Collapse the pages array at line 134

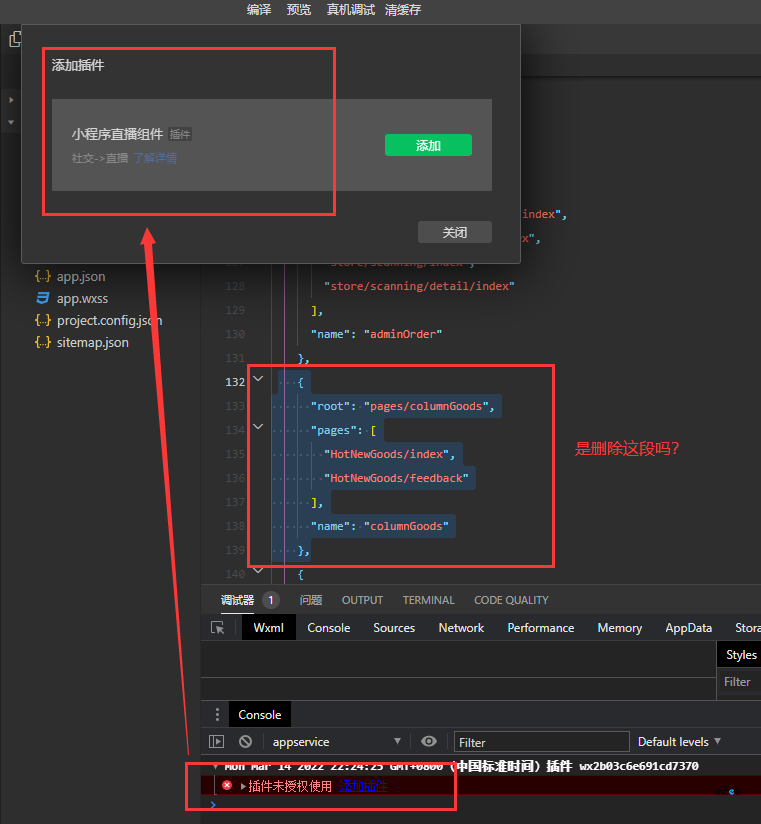click(x=258, y=427)
